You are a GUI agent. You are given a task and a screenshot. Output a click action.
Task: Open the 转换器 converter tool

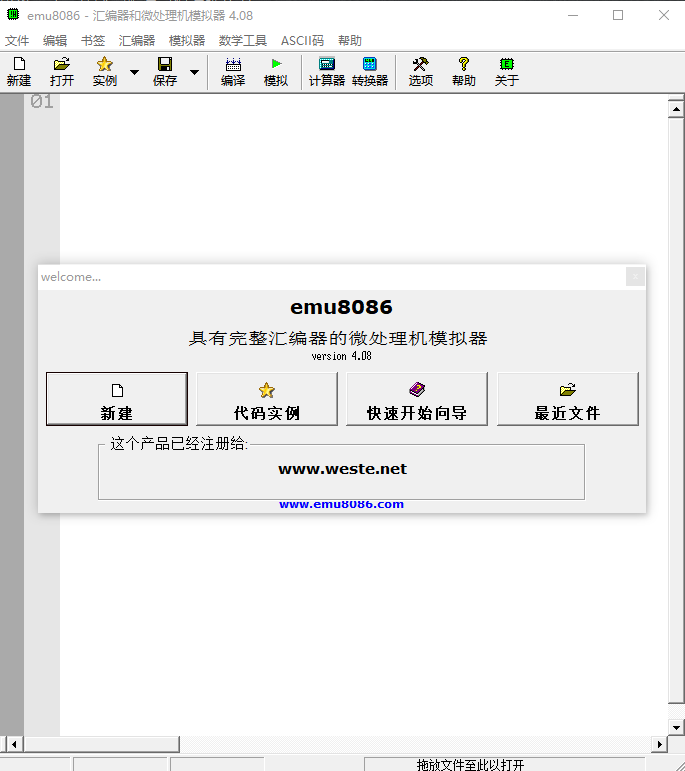click(x=370, y=72)
